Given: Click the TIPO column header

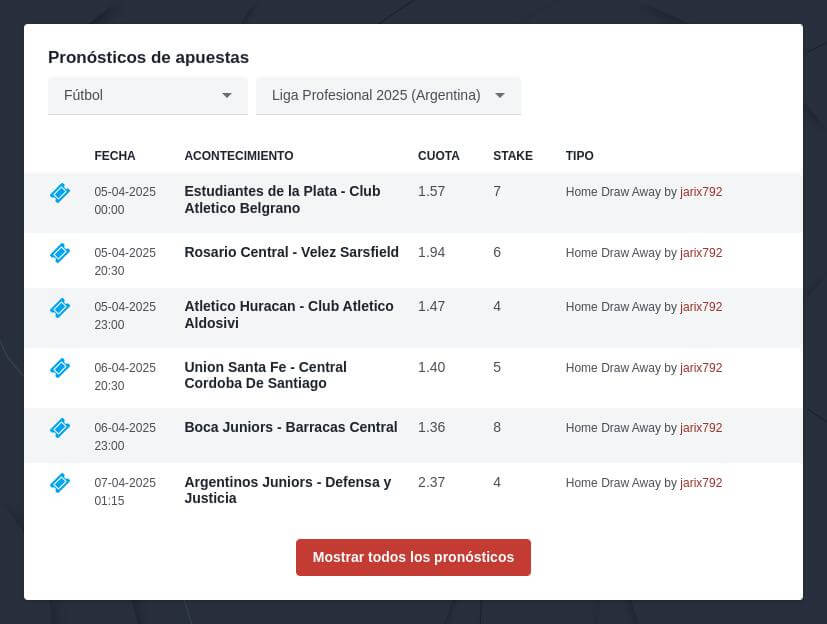Looking at the screenshot, I should click(580, 156).
